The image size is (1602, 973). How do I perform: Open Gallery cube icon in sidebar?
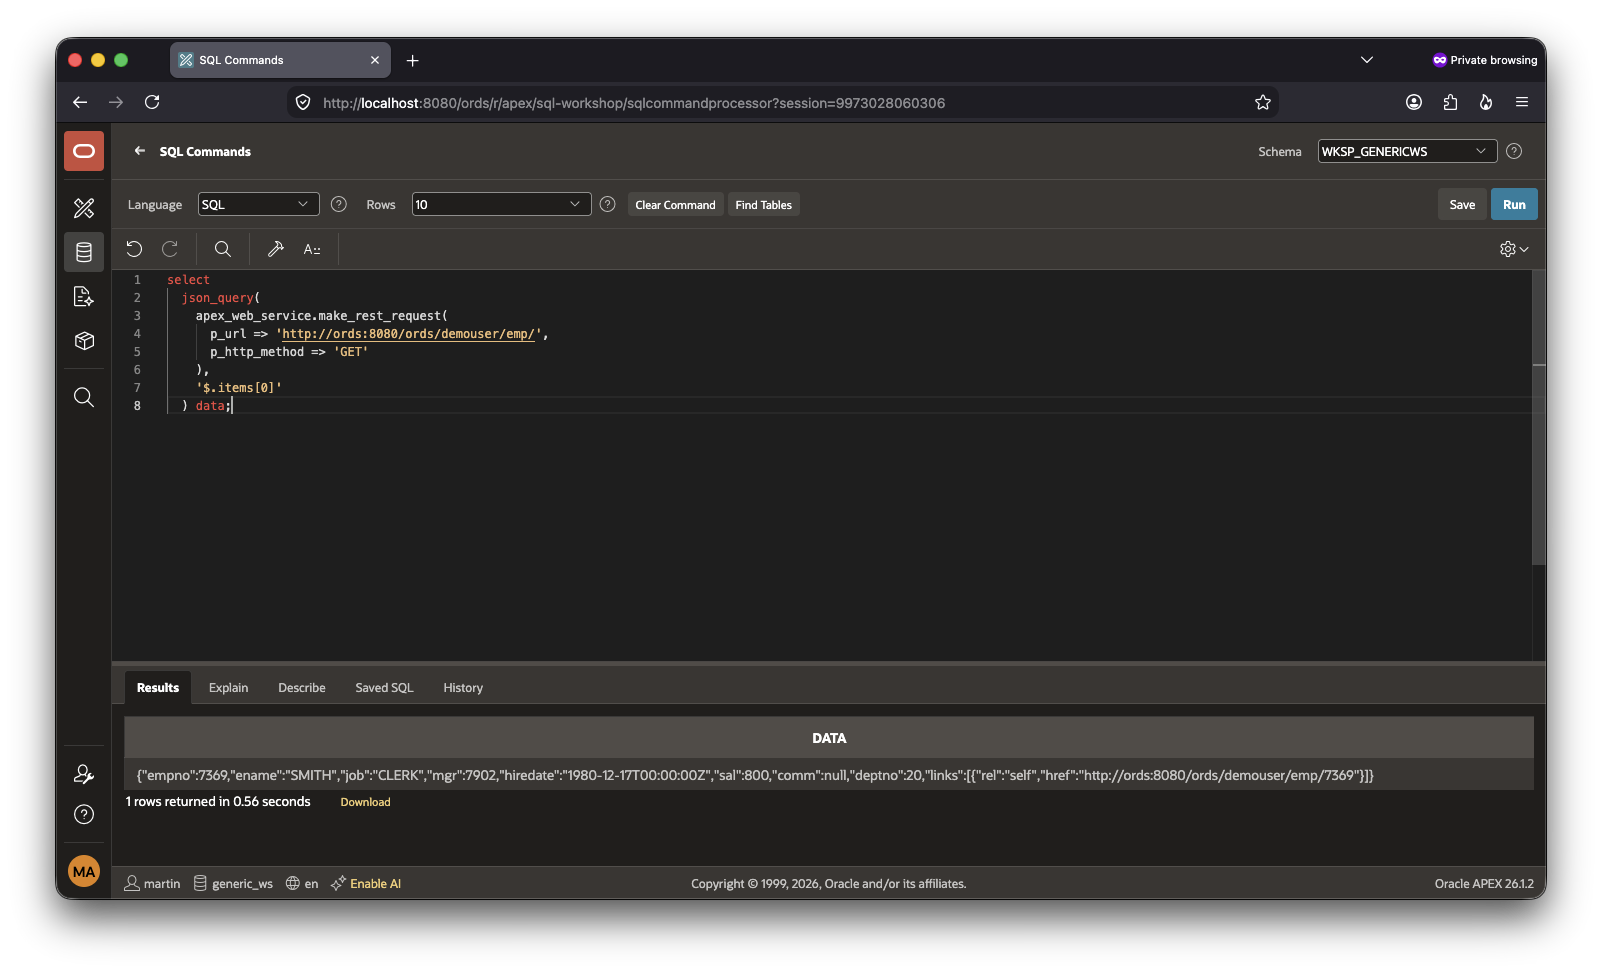(x=84, y=341)
